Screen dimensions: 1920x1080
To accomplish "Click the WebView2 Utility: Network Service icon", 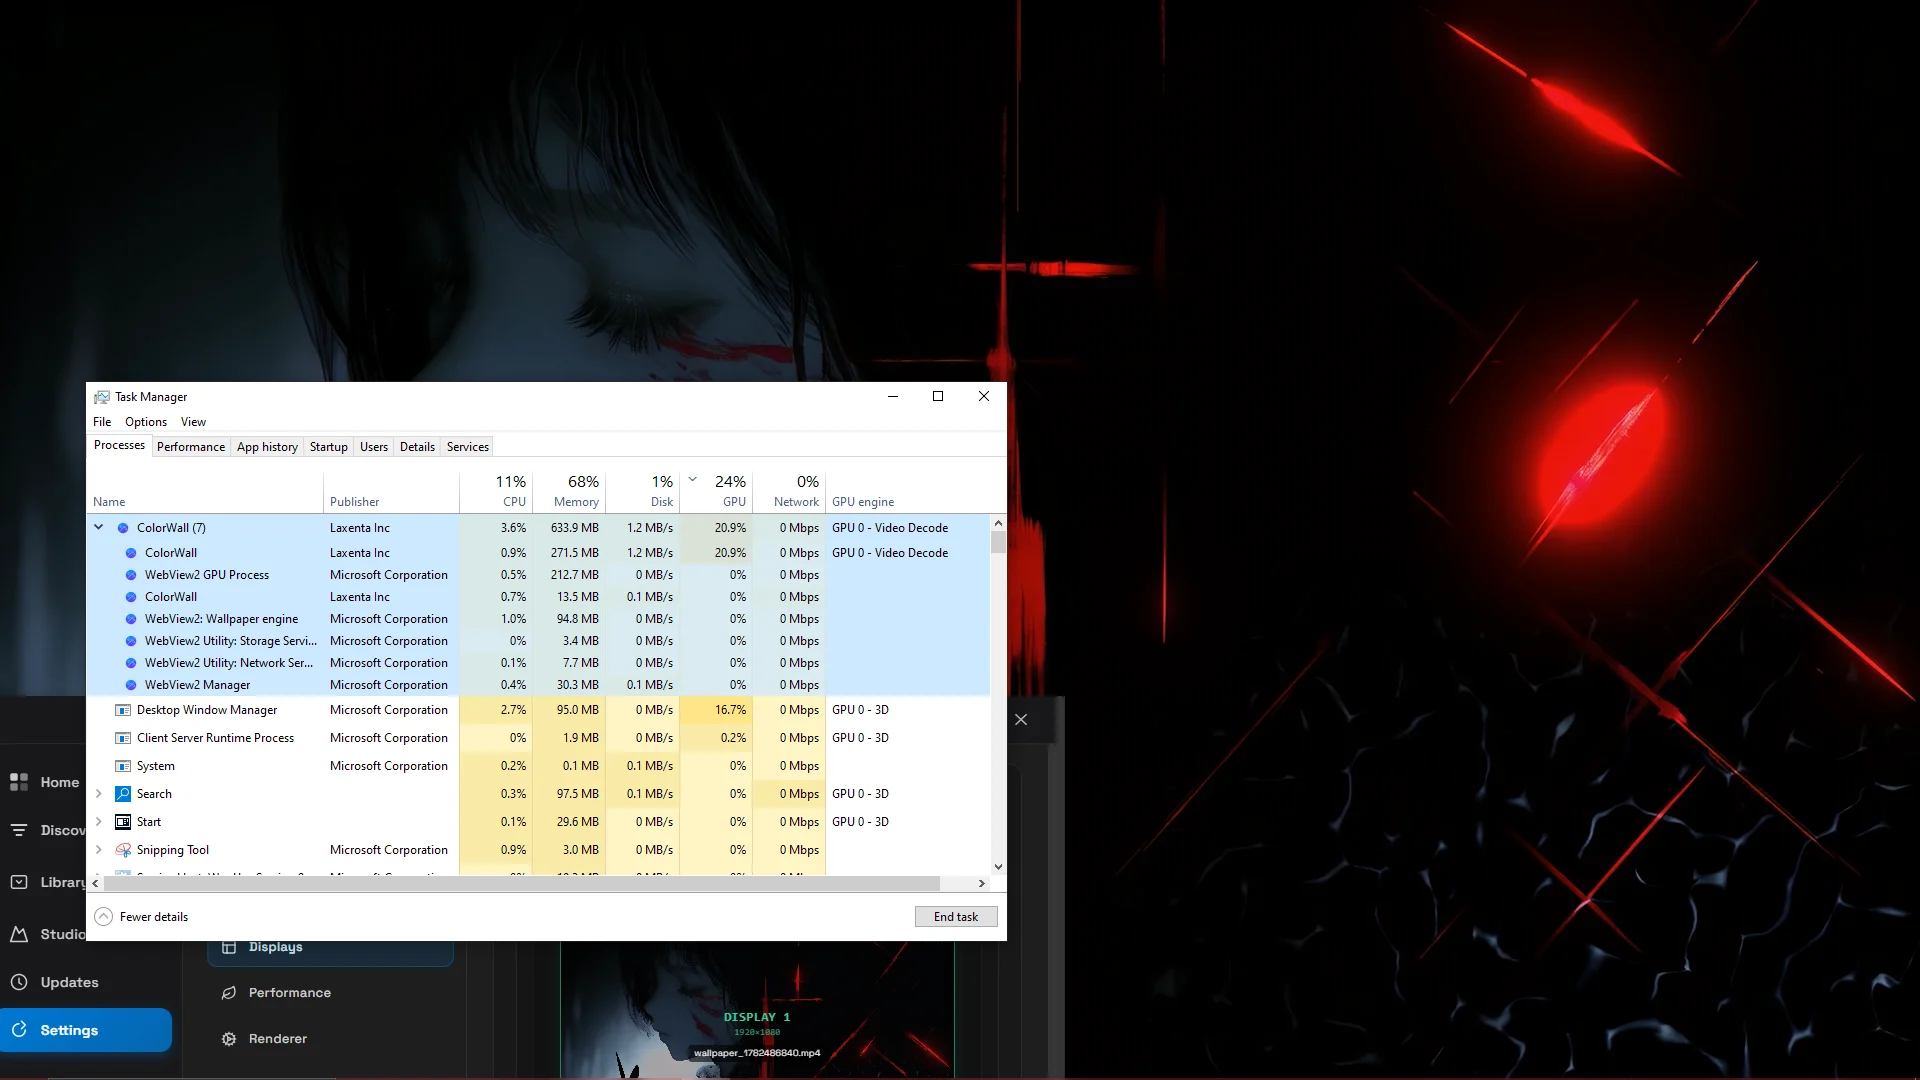I will pos(131,662).
